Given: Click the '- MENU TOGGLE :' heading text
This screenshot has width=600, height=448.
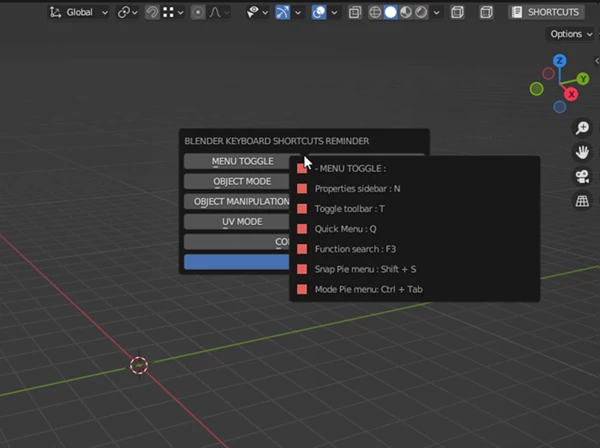Looking at the screenshot, I should tap(351, 168).
